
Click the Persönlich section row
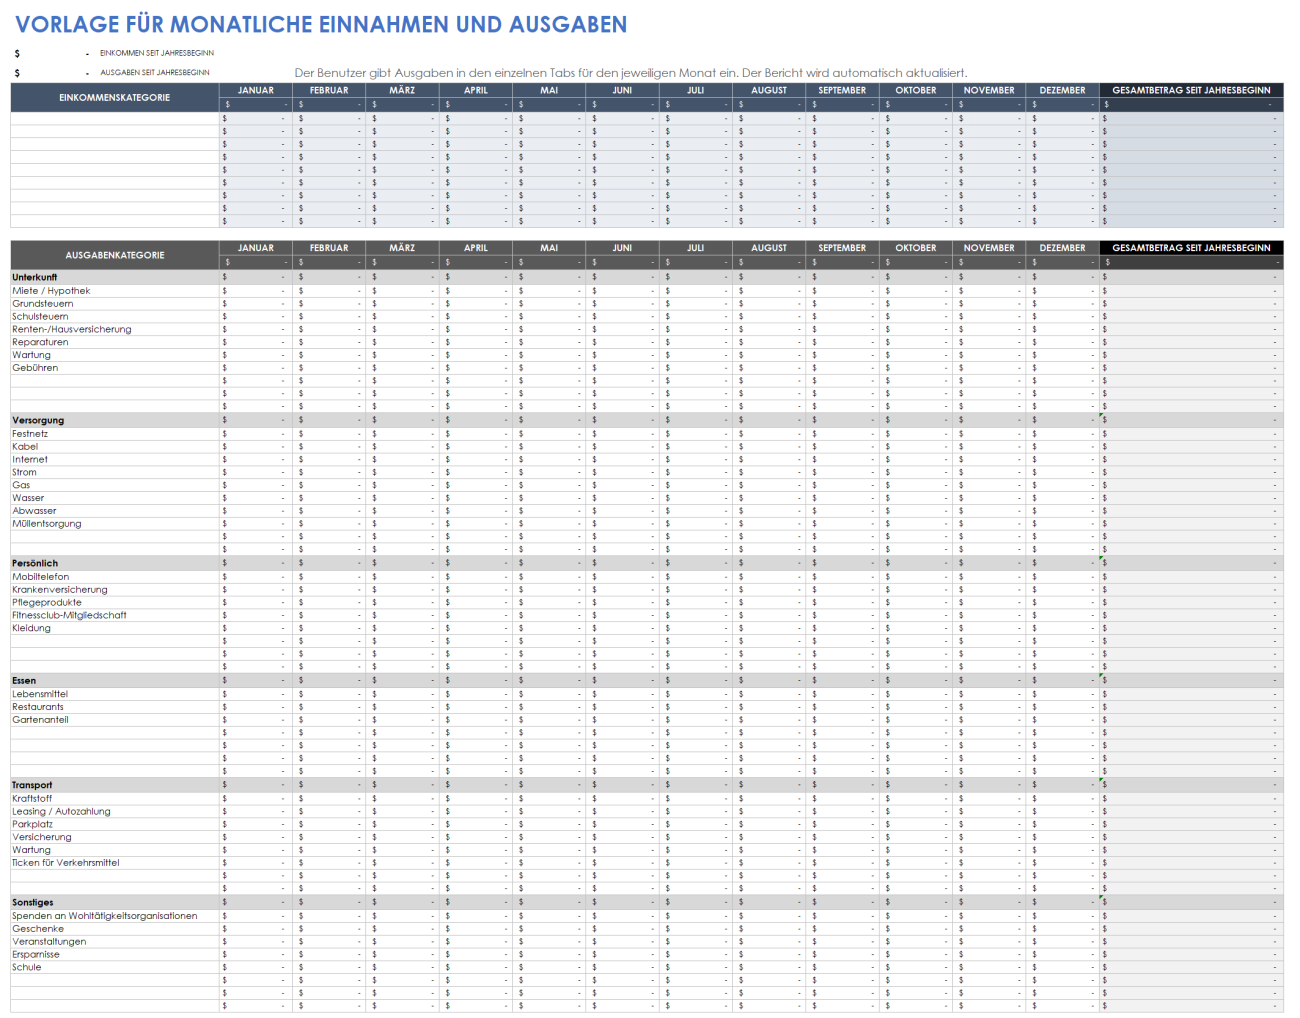35,563
